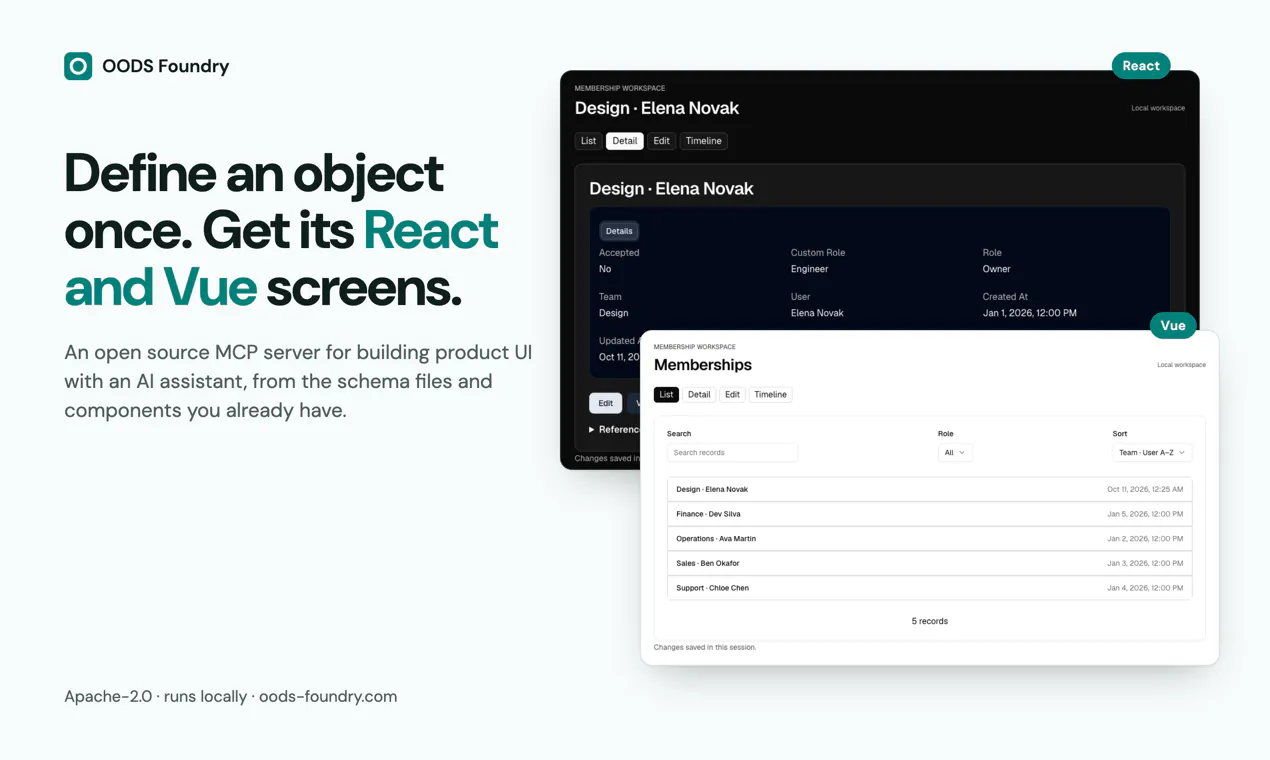Click the "Engineer" Custom Role value
1270x760 pixels.
[810, 269]
